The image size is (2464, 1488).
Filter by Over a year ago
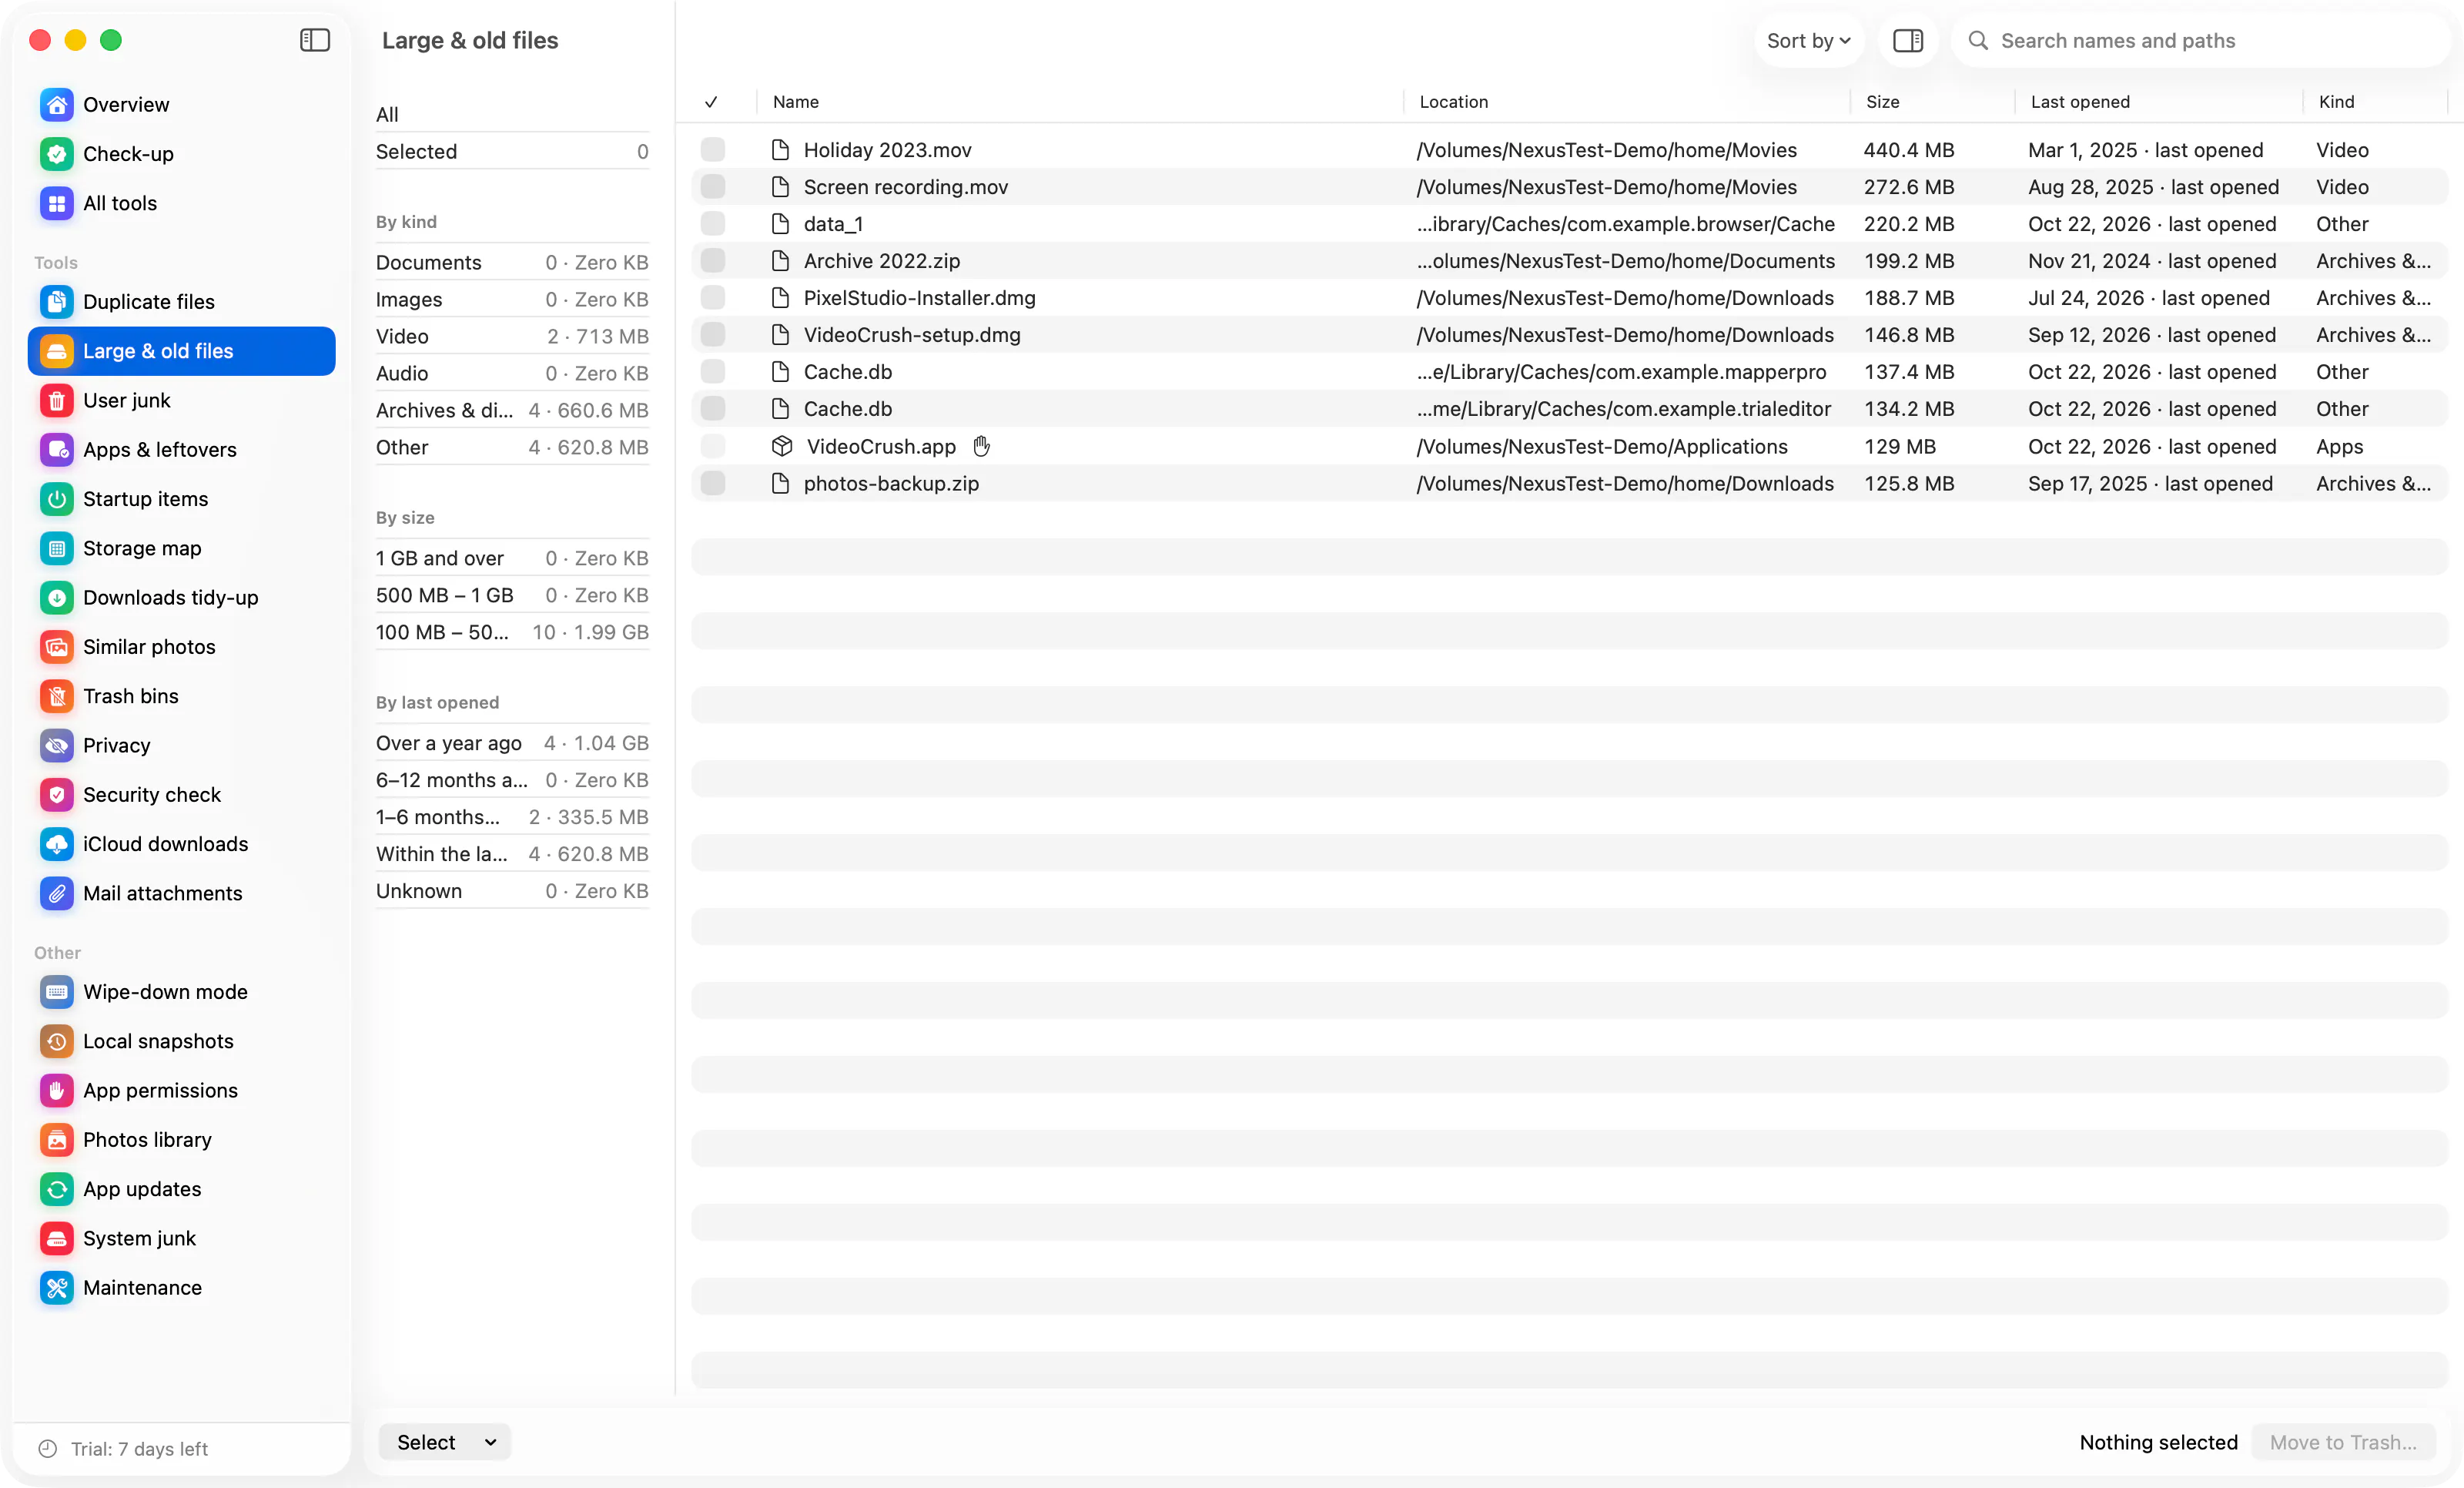pos(512,743)
